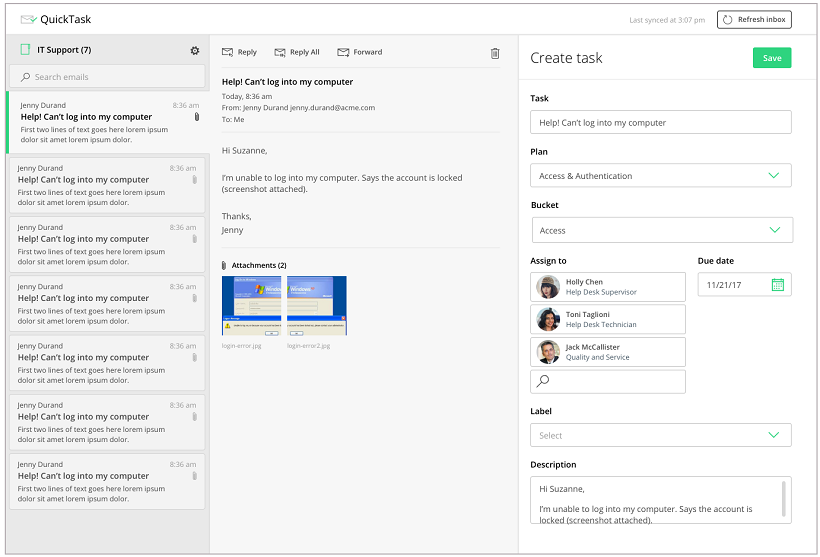Click the Reply envelope icon
Screen dimensions: 820x557
point(227,52)
